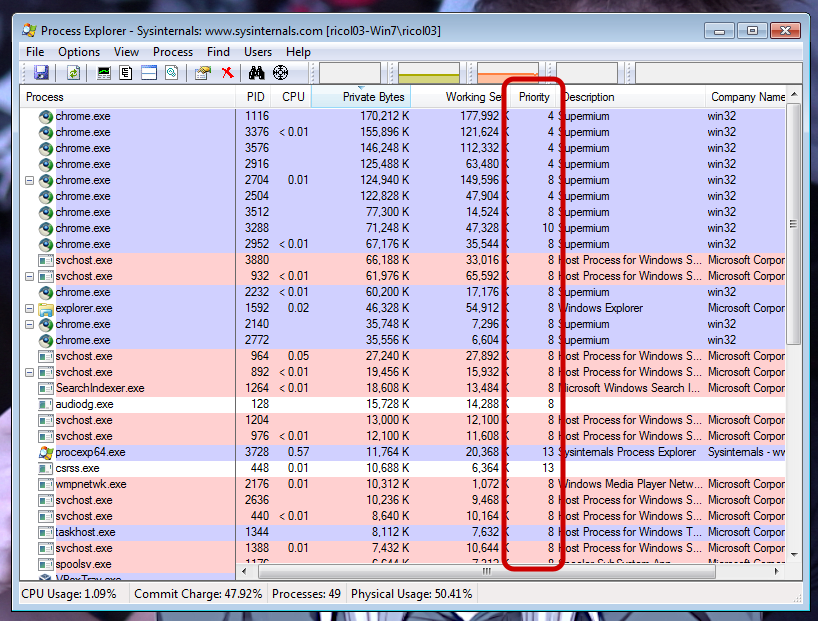
Task: Click the wmpnetwk.exe process icon
Action: [x=46, y=485]
